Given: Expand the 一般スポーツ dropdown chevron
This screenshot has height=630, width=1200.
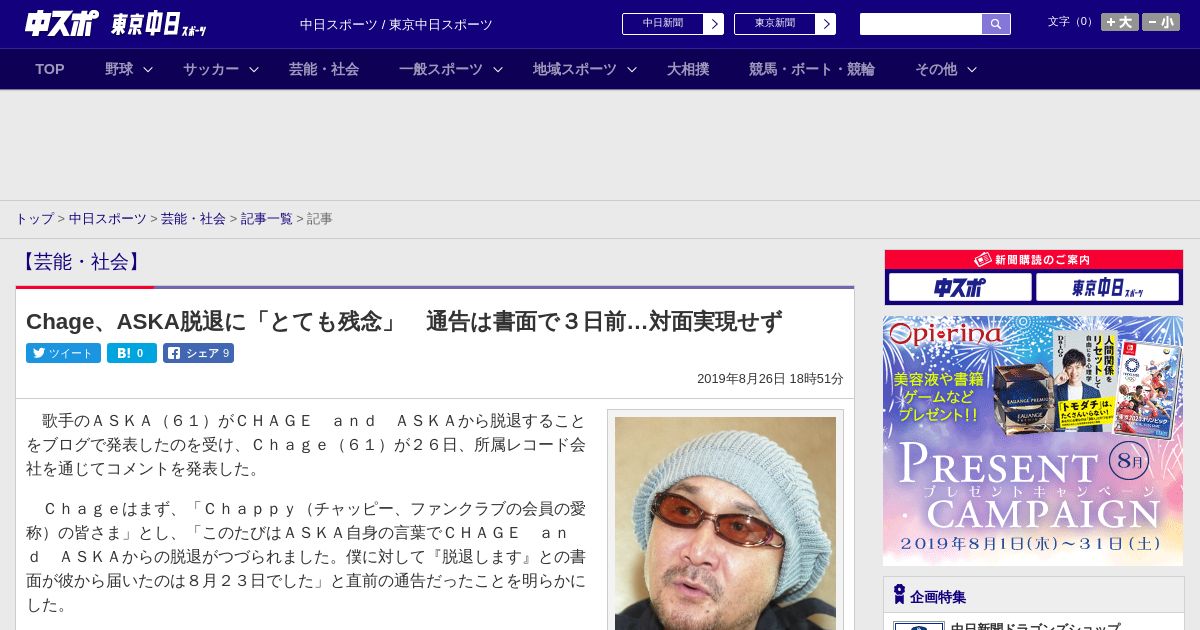Looking at the screenshot, I should (498, 69).
